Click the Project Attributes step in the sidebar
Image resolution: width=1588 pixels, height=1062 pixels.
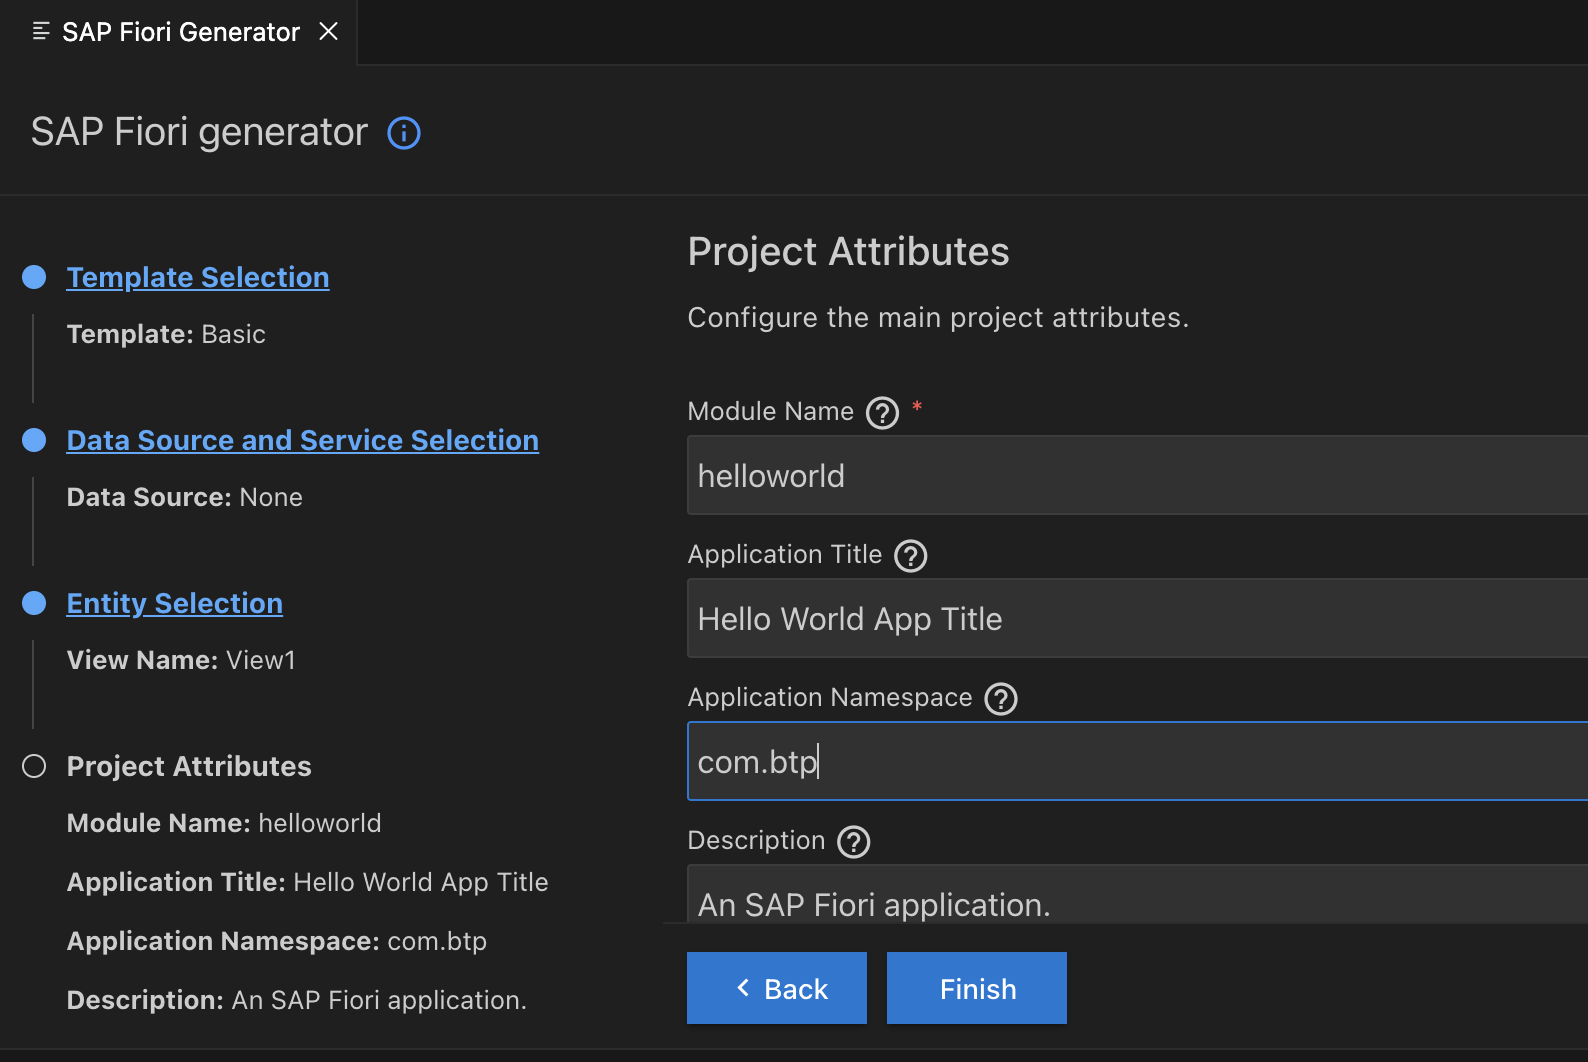189,766
